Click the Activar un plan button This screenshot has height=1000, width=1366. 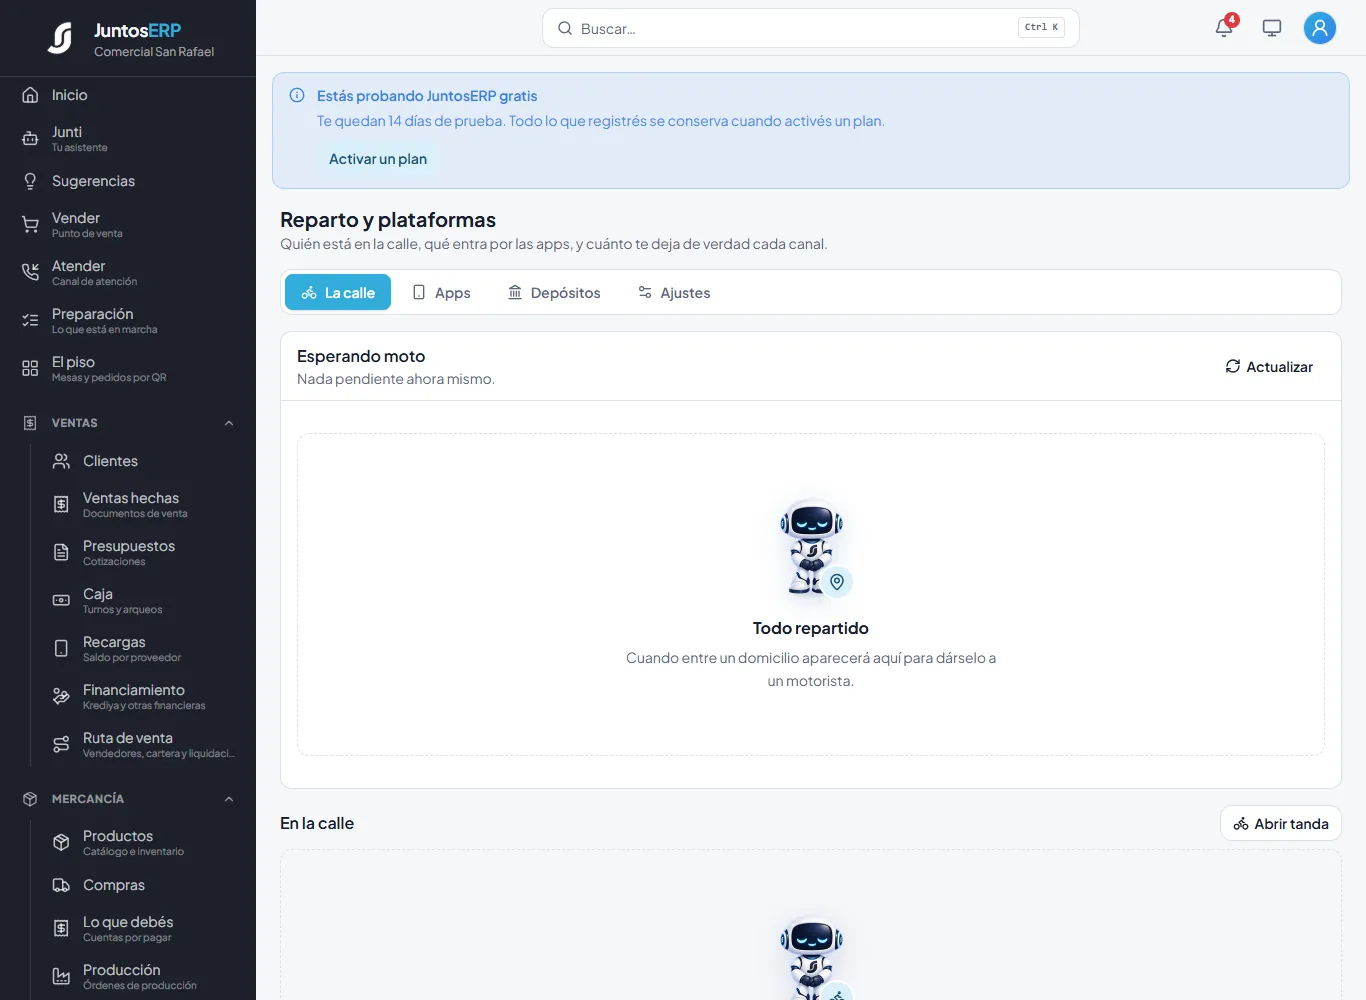click(x=378, y=159)
